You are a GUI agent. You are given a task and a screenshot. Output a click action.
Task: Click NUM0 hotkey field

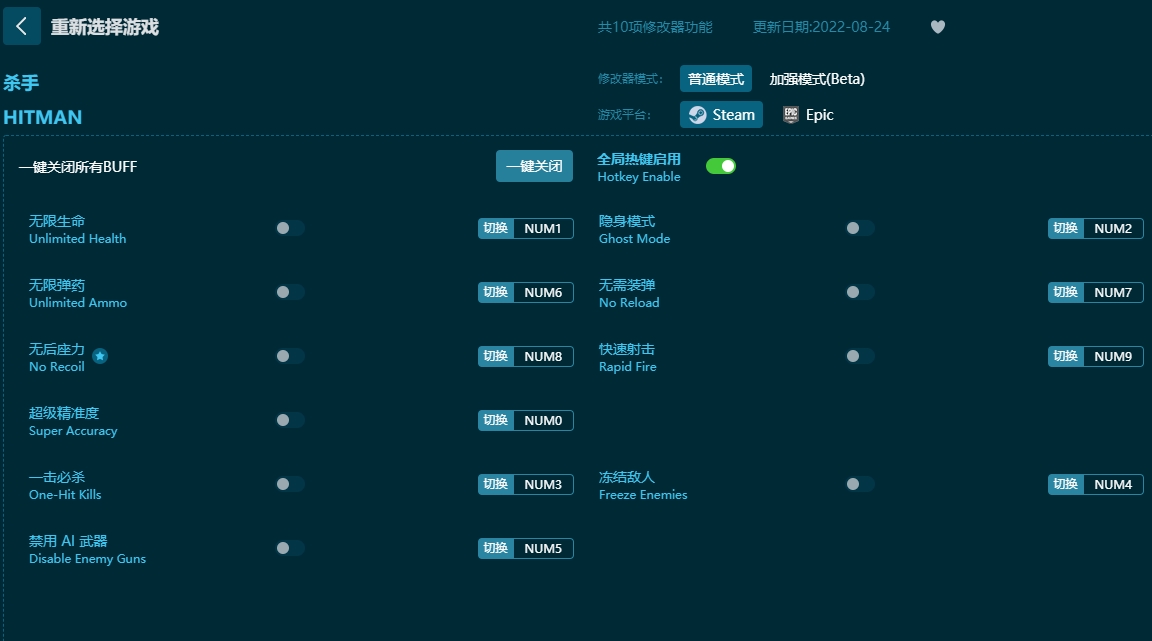[x=543, y=420]
